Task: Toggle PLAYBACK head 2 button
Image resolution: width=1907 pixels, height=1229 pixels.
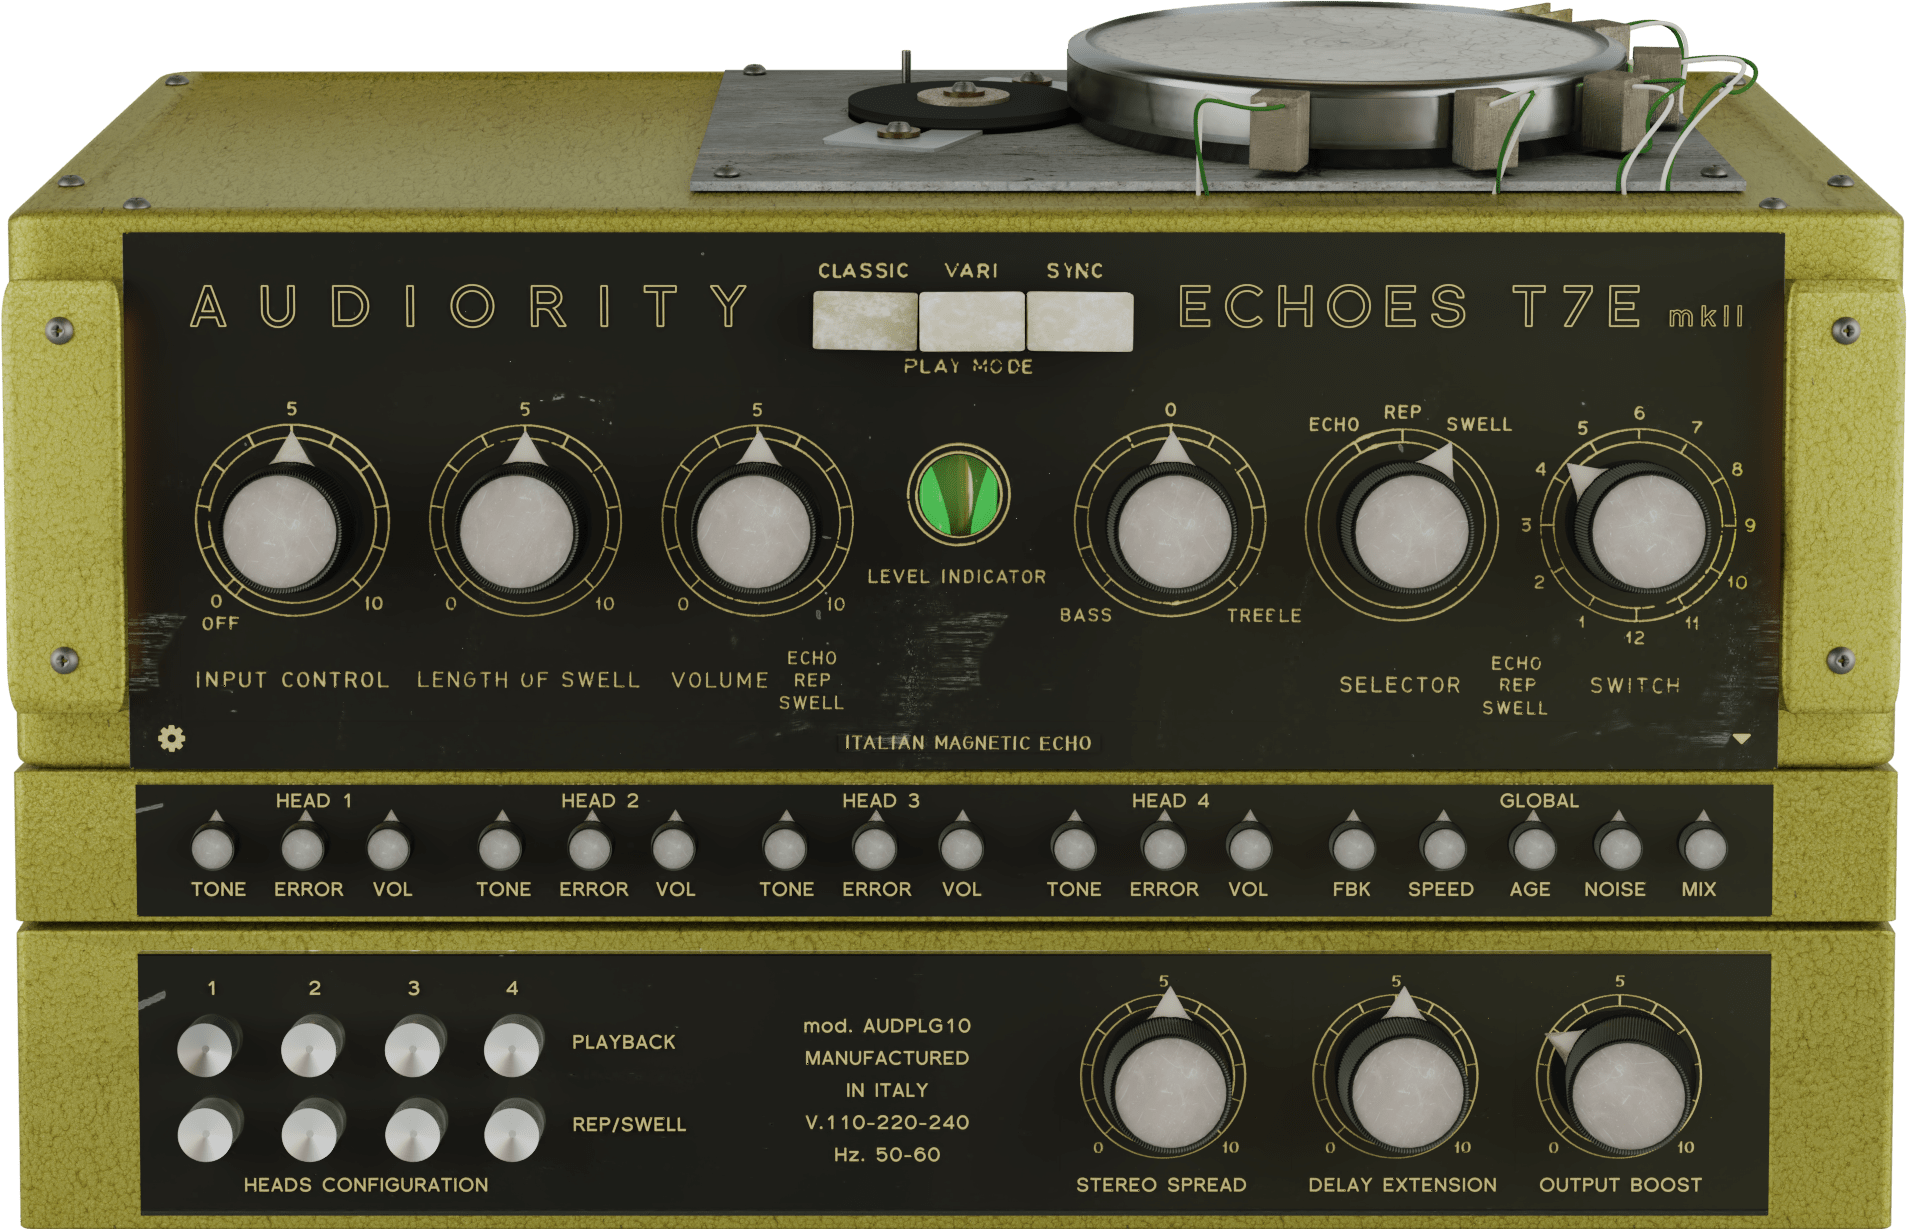Action: tap(311, 1047)
